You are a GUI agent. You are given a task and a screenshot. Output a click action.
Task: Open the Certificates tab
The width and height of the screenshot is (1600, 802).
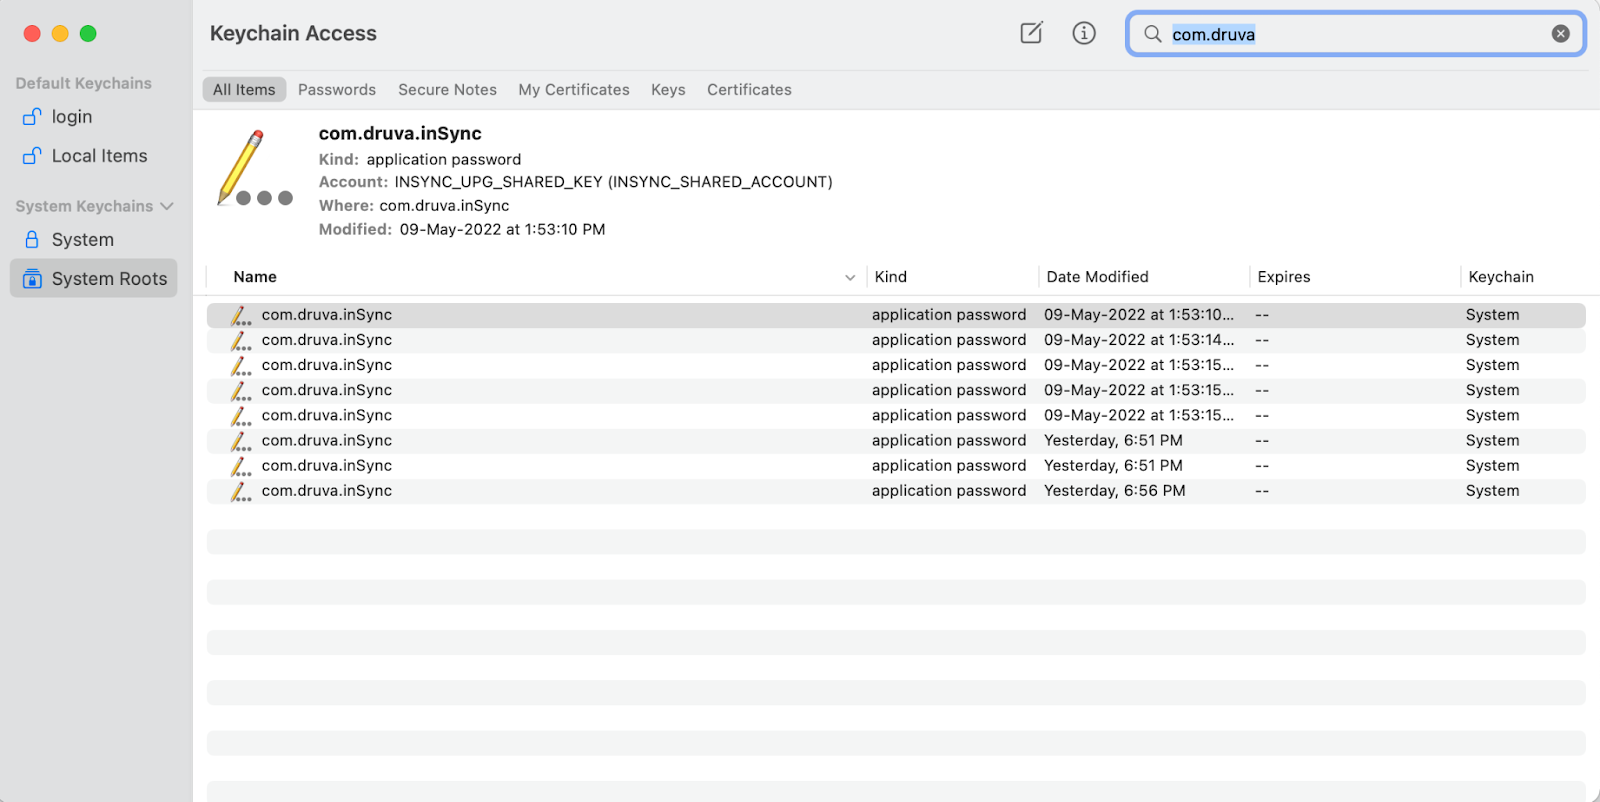749,90
